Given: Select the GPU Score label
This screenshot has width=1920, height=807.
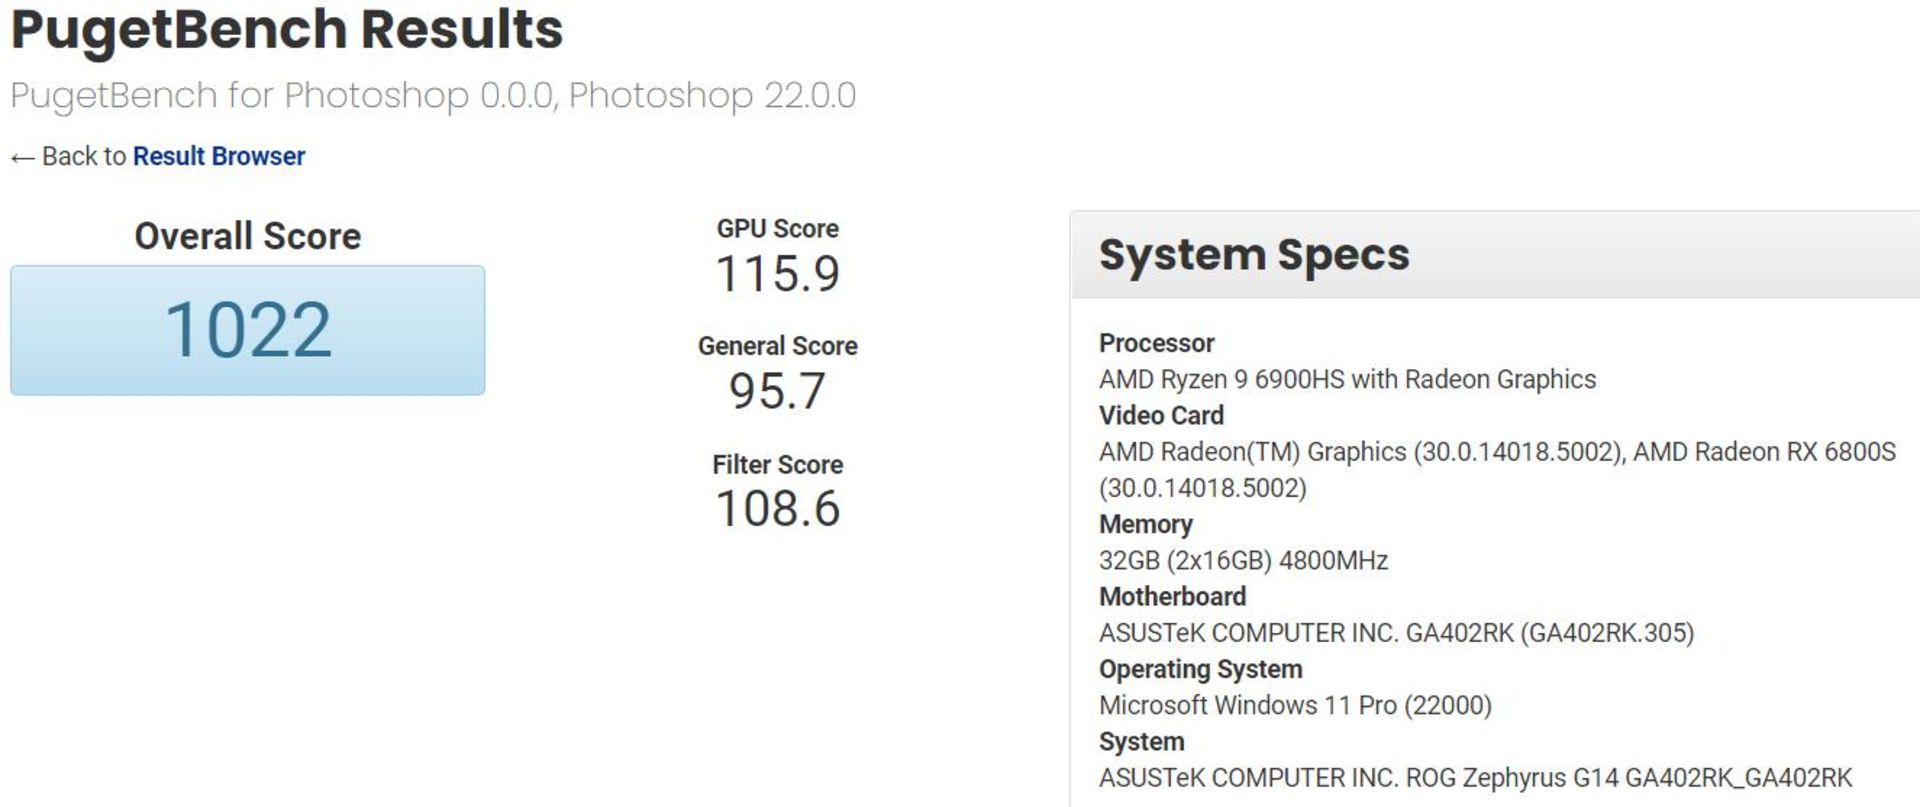Looking at the screenshot, I should click(776, 228).
